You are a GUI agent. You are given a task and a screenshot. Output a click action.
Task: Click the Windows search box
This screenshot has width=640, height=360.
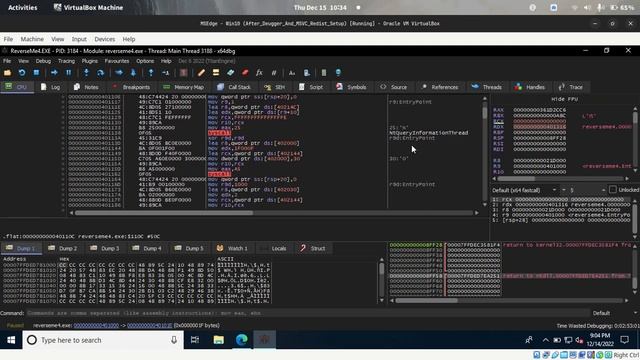pyautogui.click(x=102, y=340)
